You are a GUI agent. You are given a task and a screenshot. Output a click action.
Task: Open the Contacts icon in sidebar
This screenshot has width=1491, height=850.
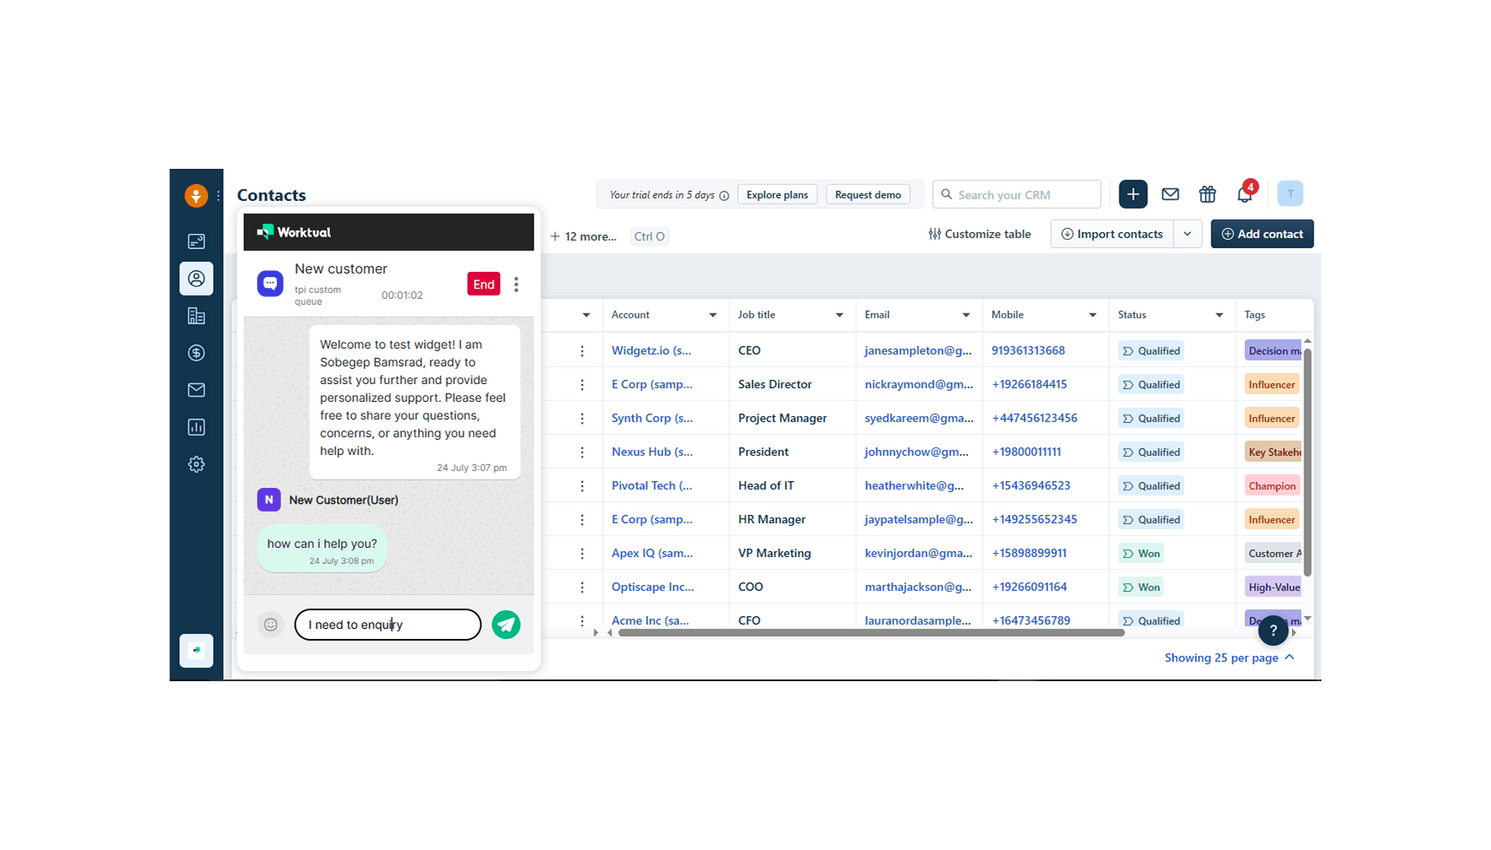196,279
